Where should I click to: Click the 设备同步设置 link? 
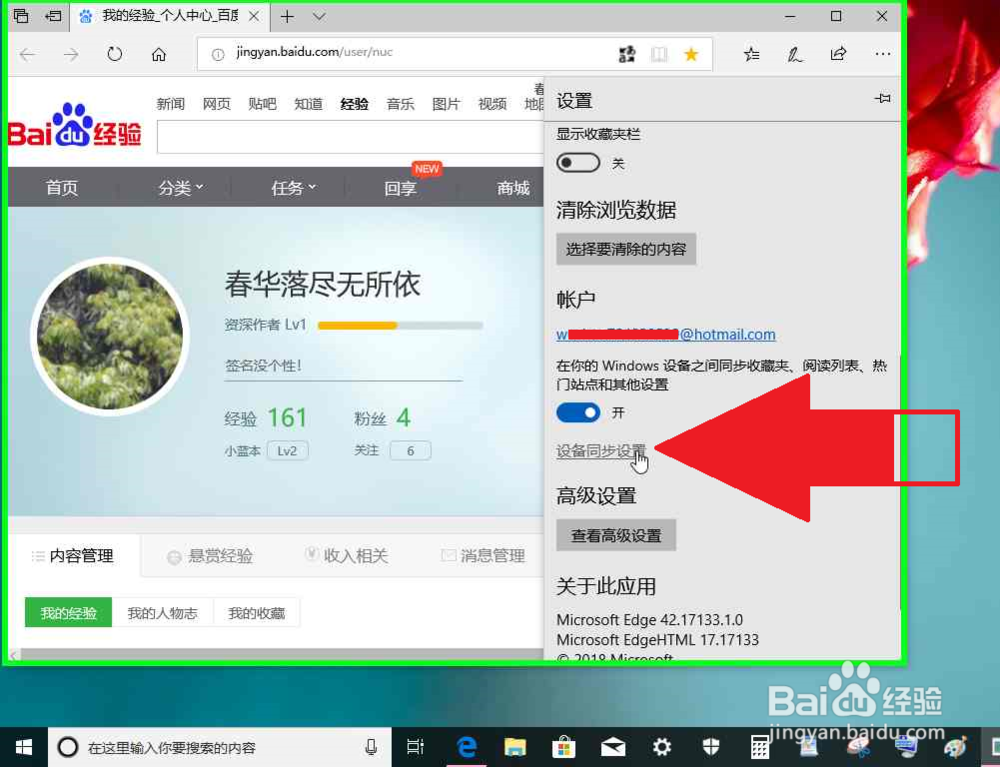click(600, 451)
